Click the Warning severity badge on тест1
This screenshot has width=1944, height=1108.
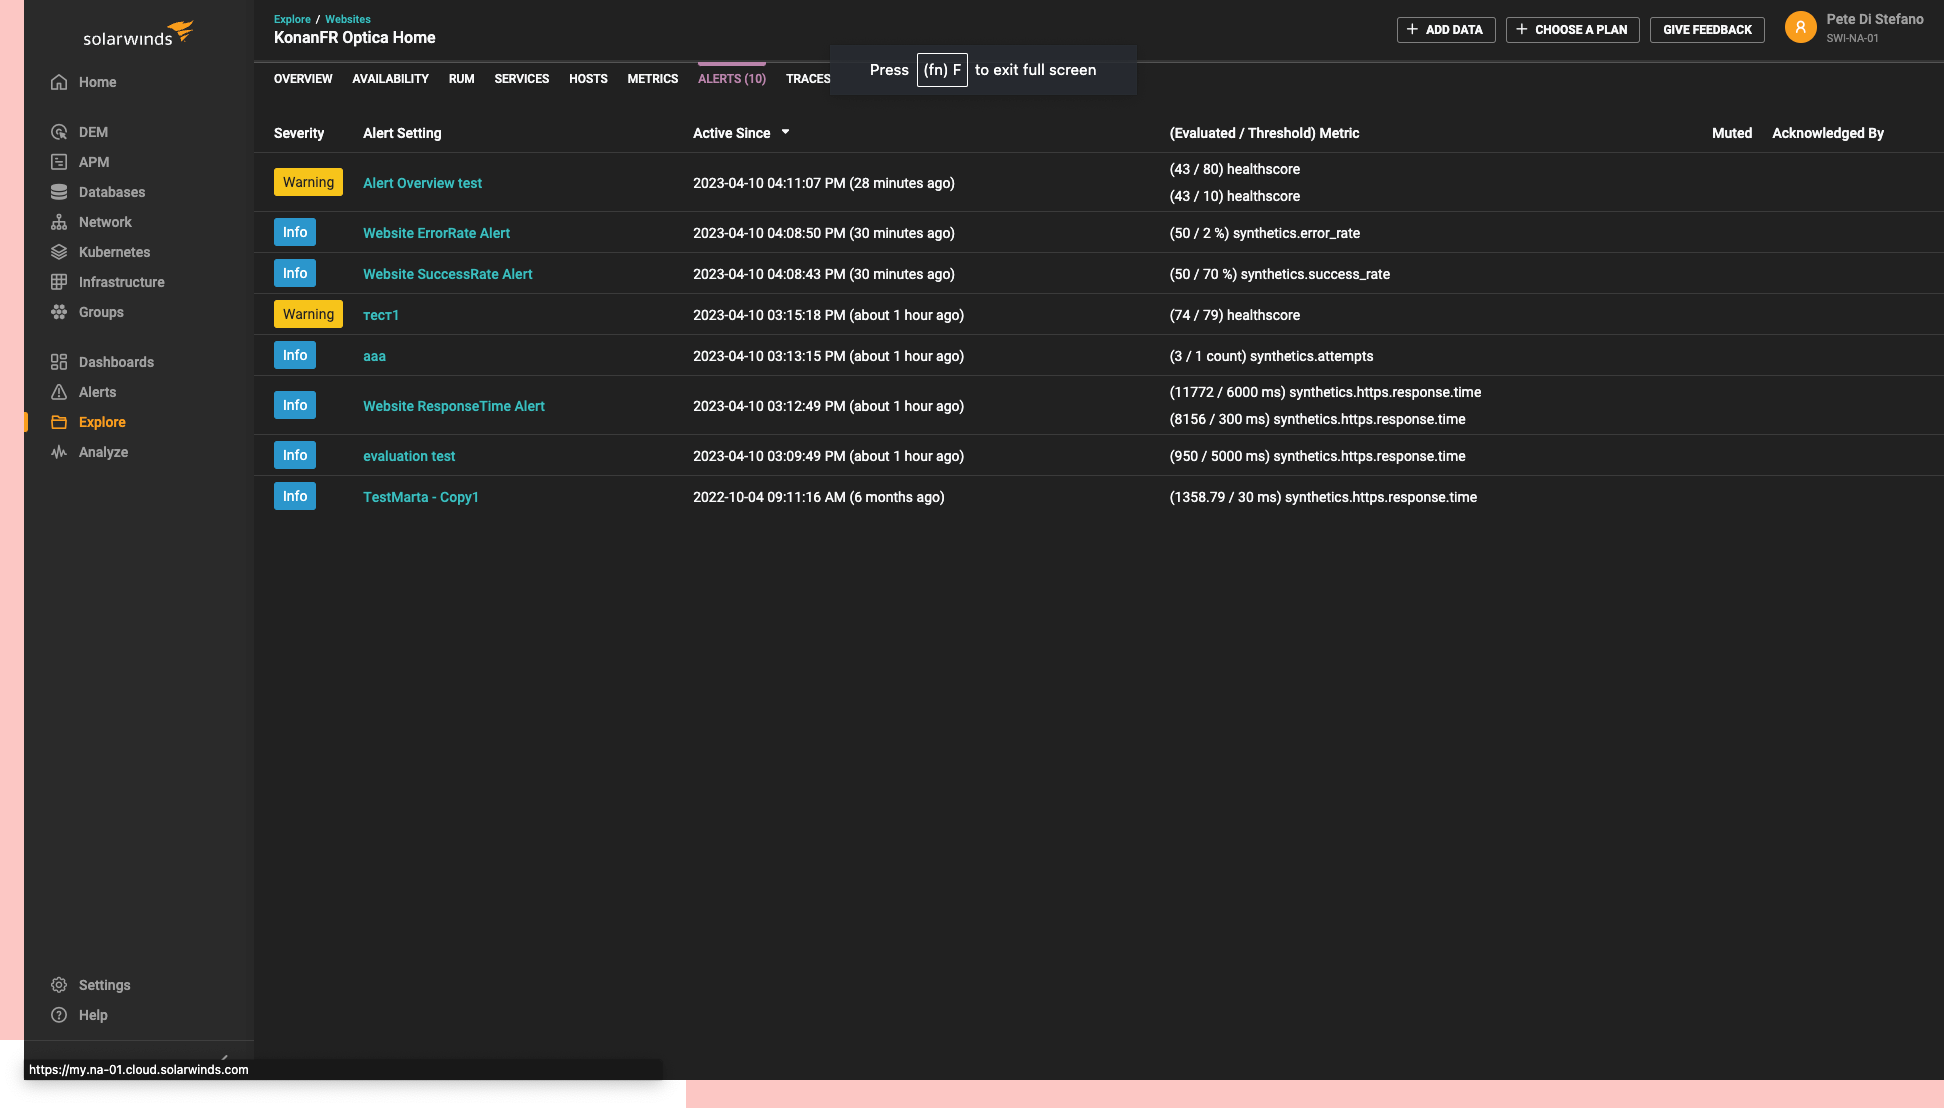tap(308, 314)
